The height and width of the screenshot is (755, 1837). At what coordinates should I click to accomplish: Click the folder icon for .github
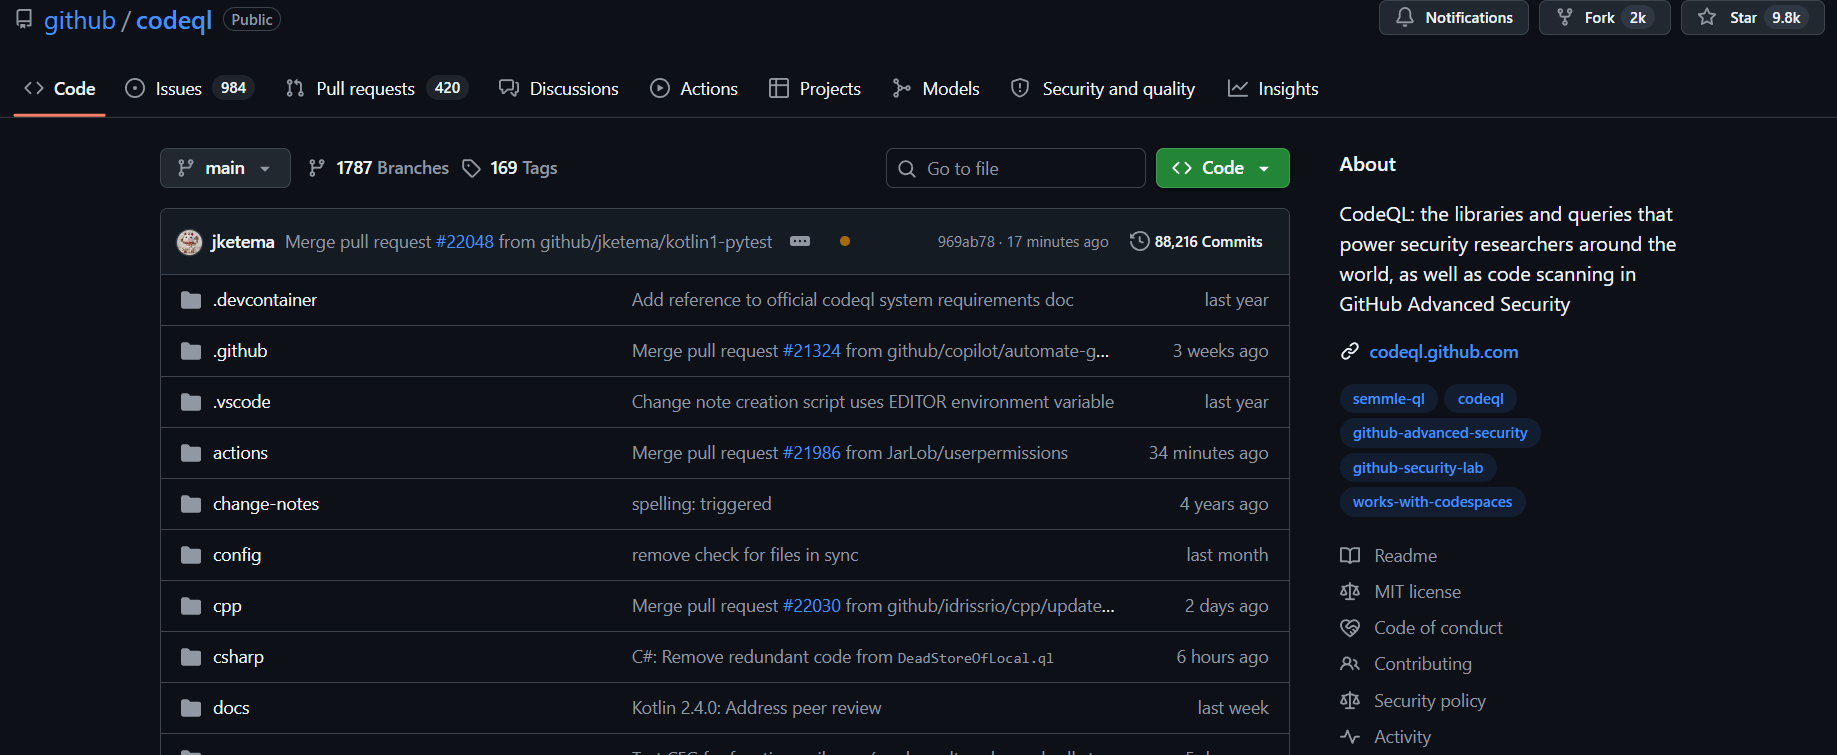[191, 351]
